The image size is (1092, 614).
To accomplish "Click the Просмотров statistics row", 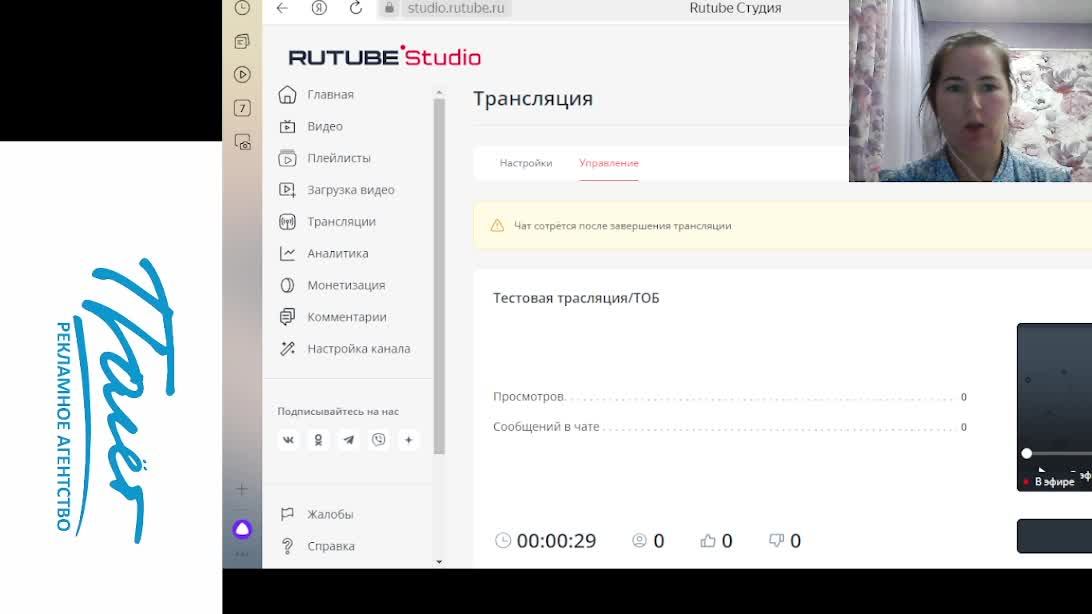I will [730, 397].
